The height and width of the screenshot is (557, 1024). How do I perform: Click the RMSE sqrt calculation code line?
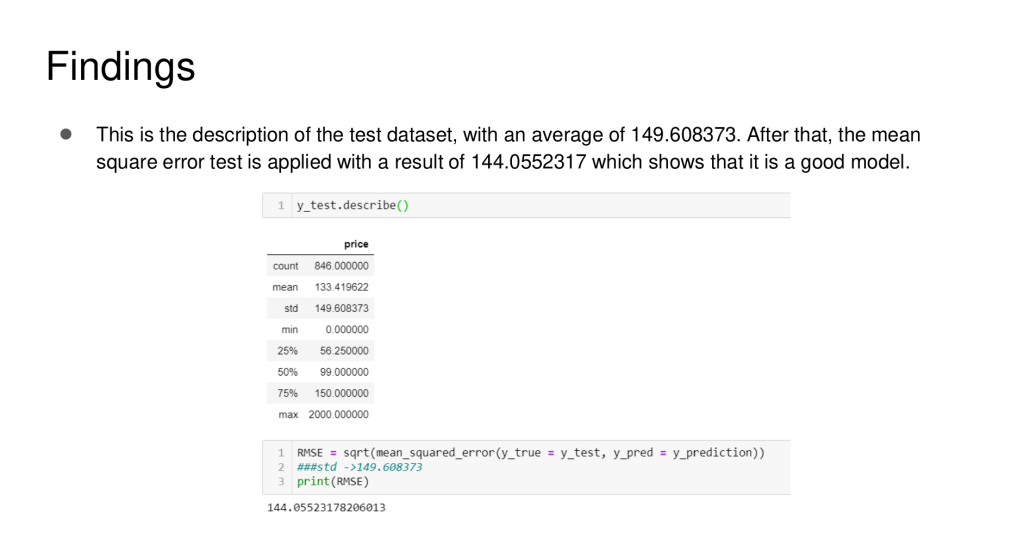pos(530,453)
